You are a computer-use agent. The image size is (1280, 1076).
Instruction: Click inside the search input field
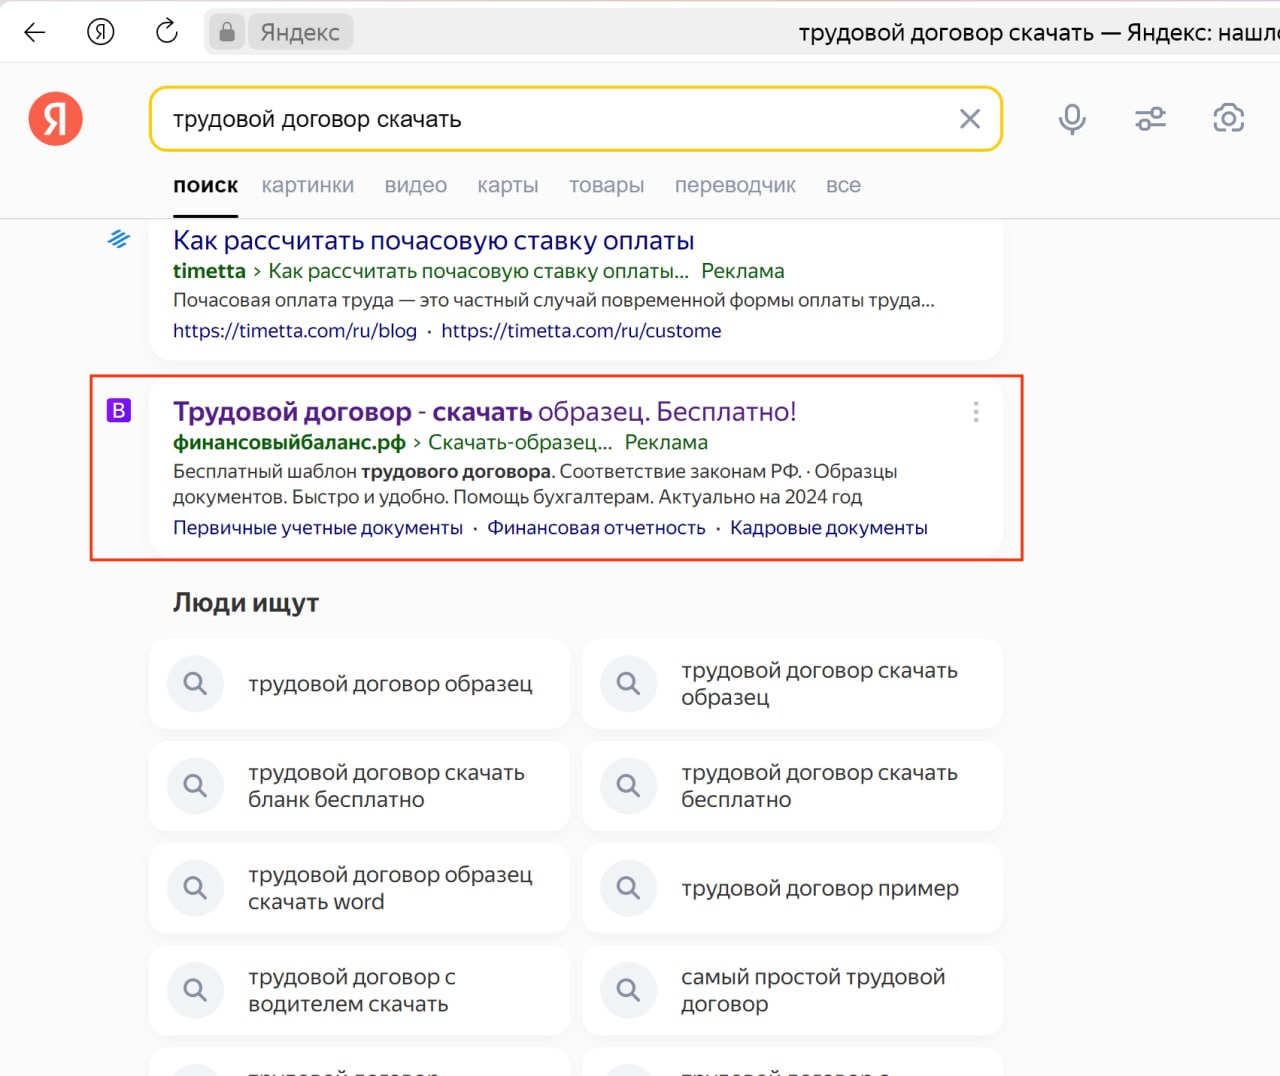point(550,119)
